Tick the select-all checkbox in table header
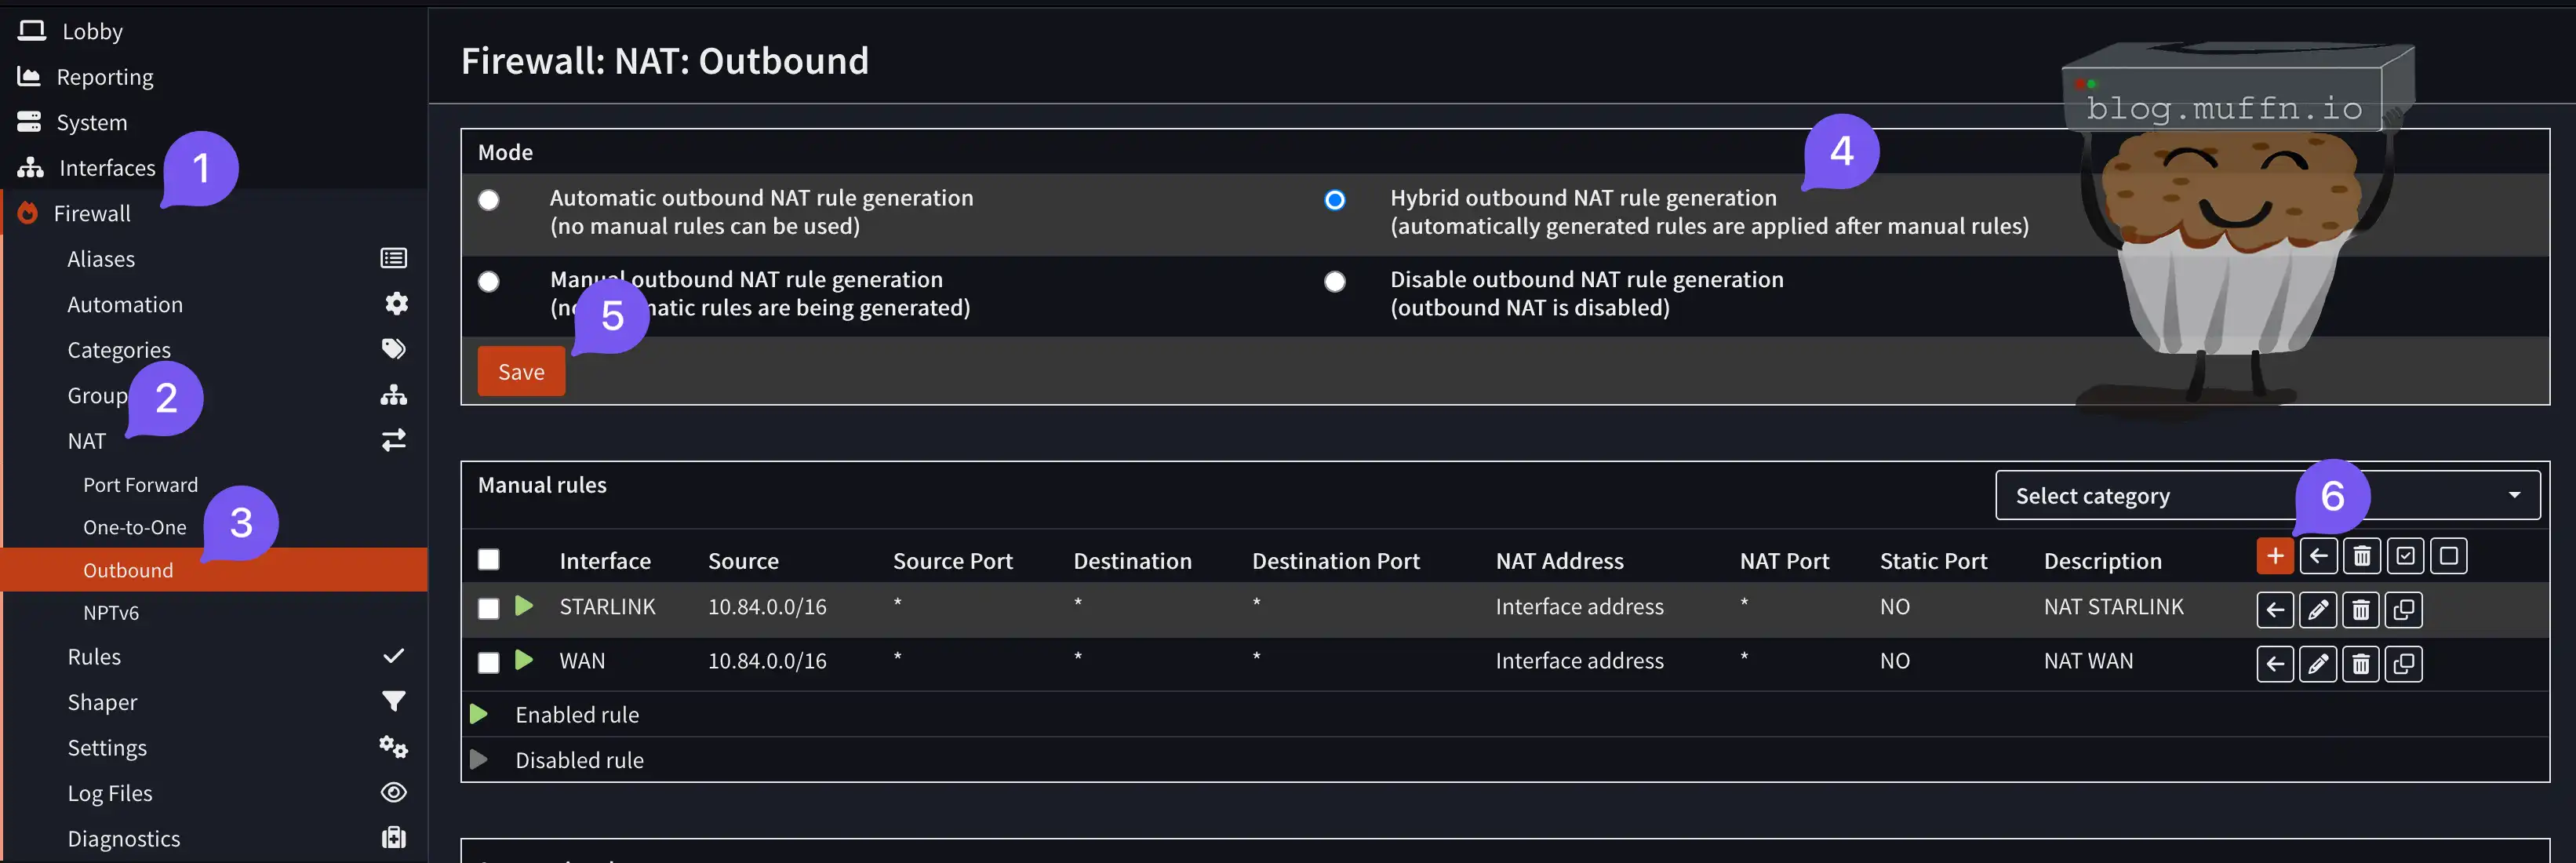 tap(488, 559)
